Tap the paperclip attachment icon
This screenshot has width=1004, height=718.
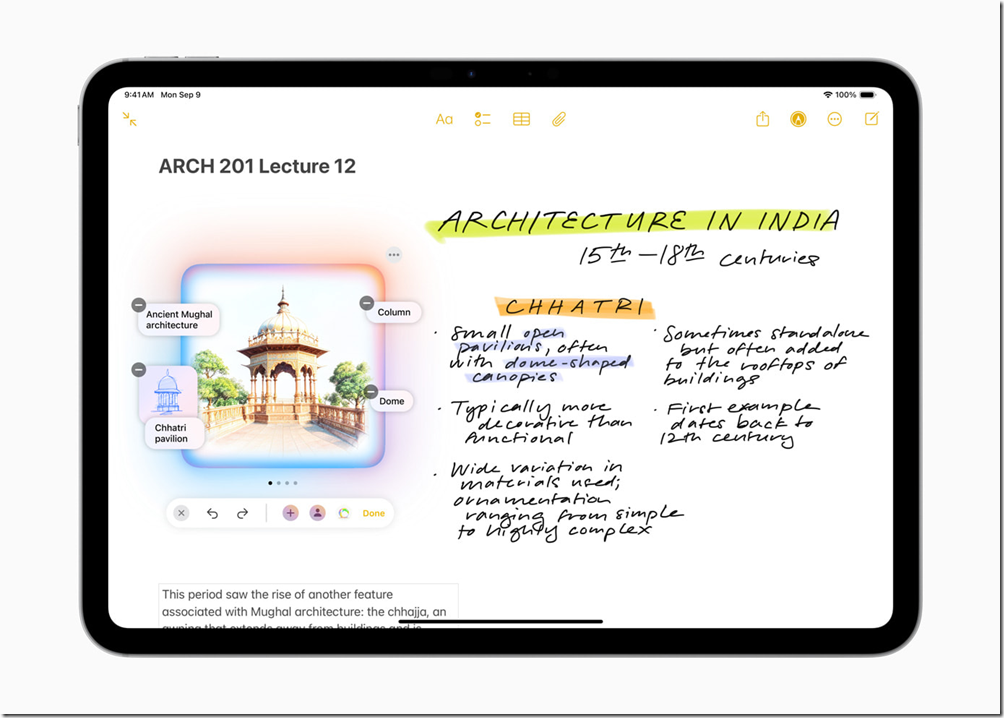click(559, 120)
